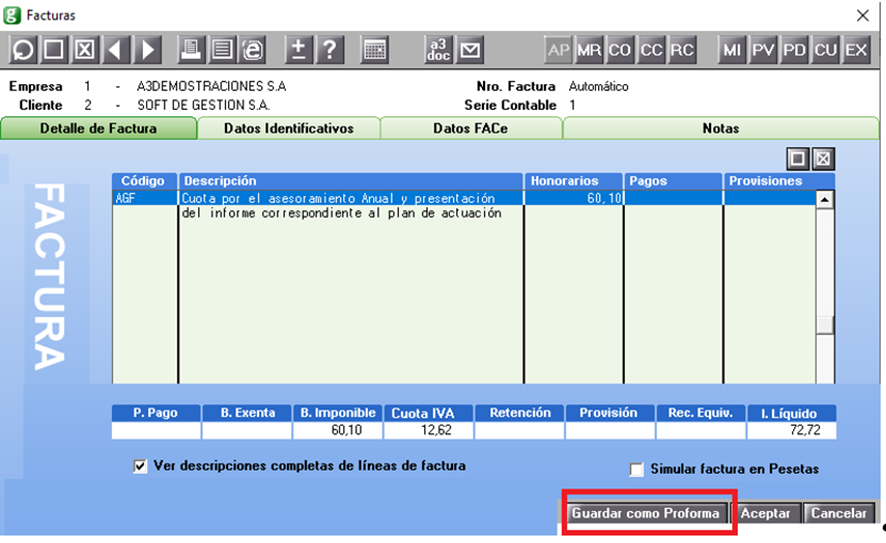The height and width of the screenshot is (543, 886).
Task: Click the grid scrollbar up arrow
Action: 825,199
